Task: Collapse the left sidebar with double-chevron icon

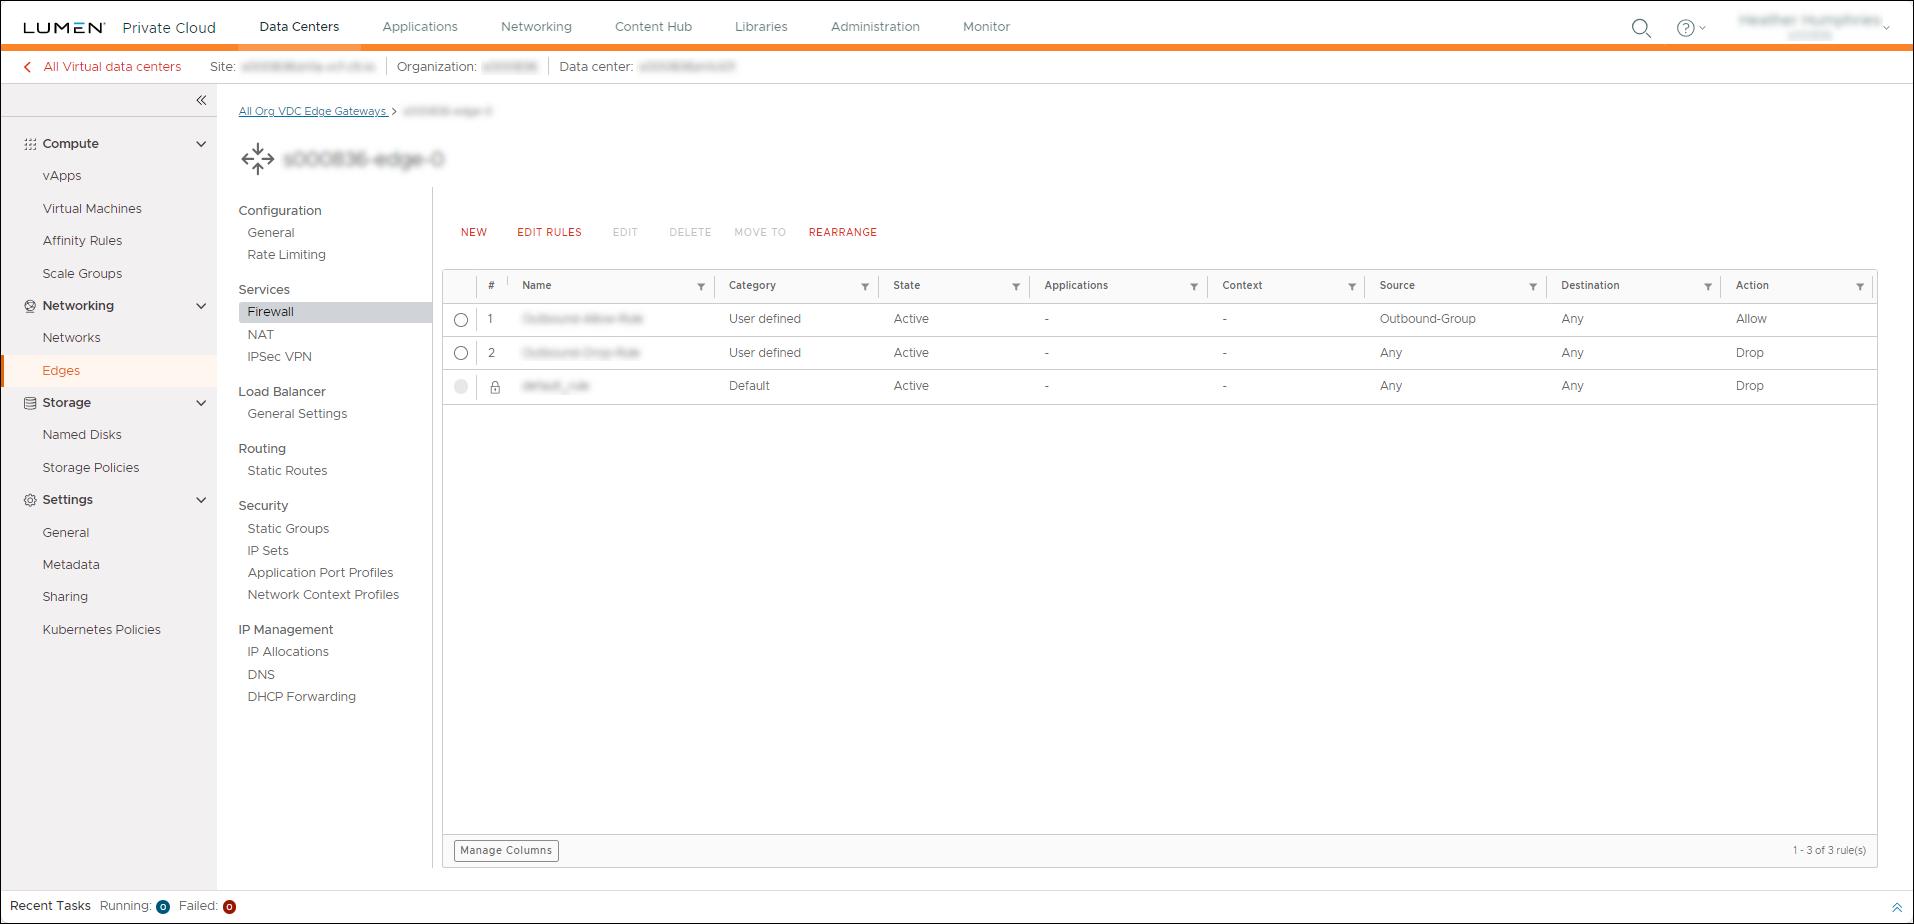Action: coord(201,100)
